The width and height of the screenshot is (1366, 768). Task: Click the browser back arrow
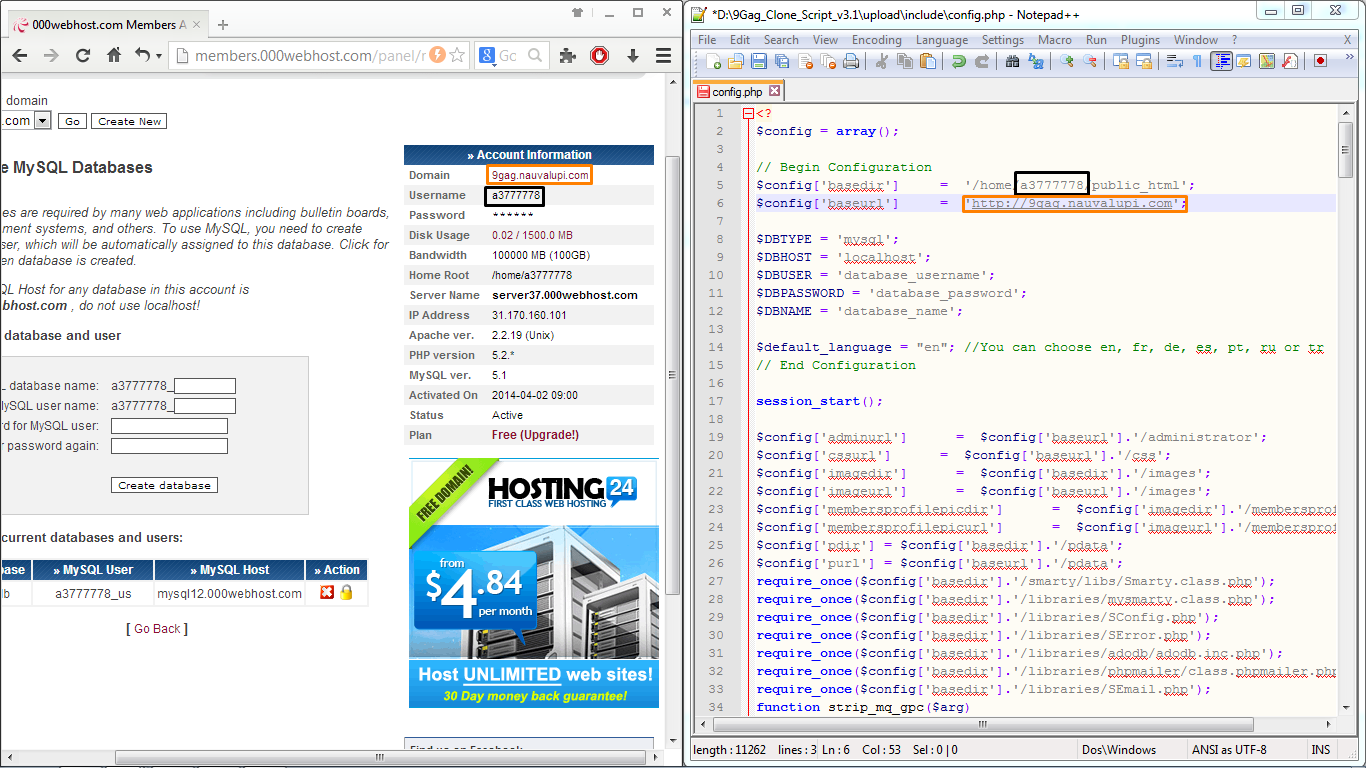click(x=22, y=56)
